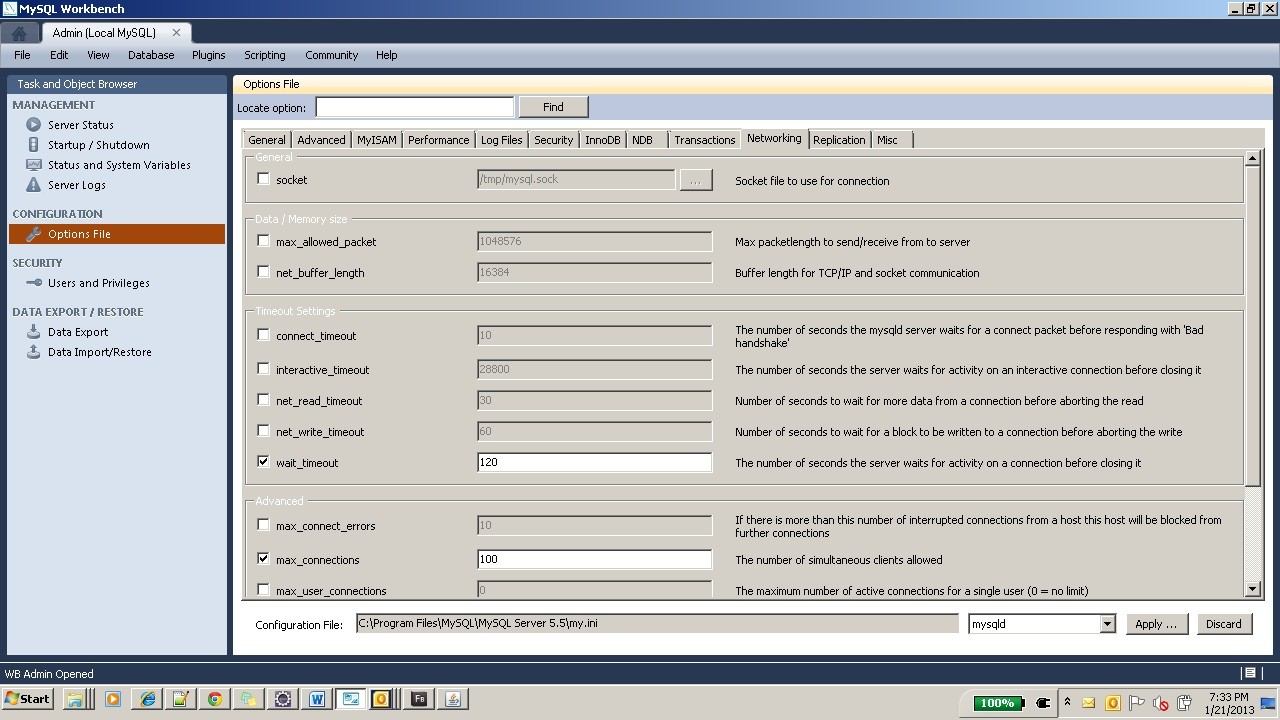Enable the max_allowed_packet checkbox
The height and width of the screenshot is (720, 1280).
point(263,241)
